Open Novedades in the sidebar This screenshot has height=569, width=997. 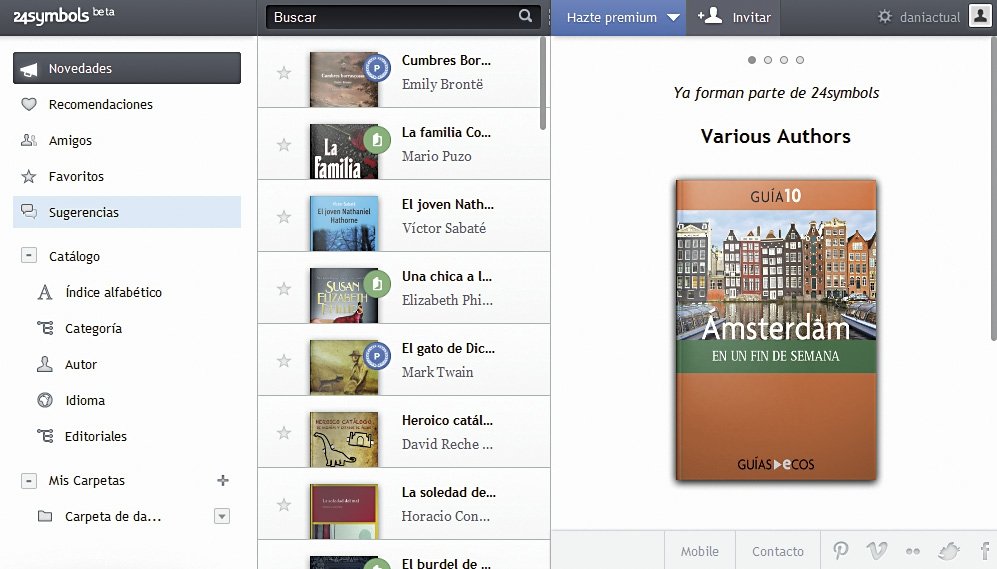(127, 68)
